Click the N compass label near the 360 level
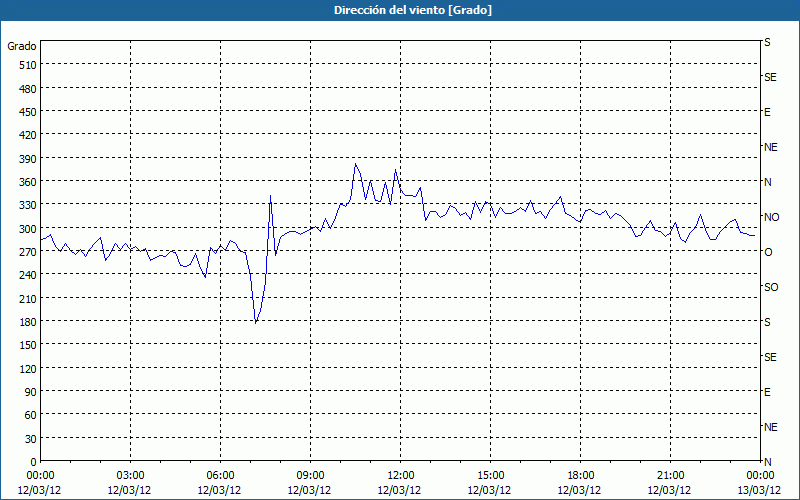 [x=767, y=182]
